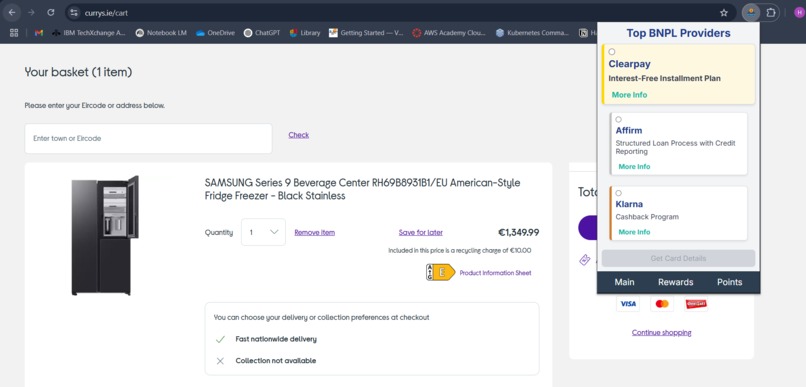Reload the currys.ie cart page
Screen dimensions: 806x387
point(50,12)
